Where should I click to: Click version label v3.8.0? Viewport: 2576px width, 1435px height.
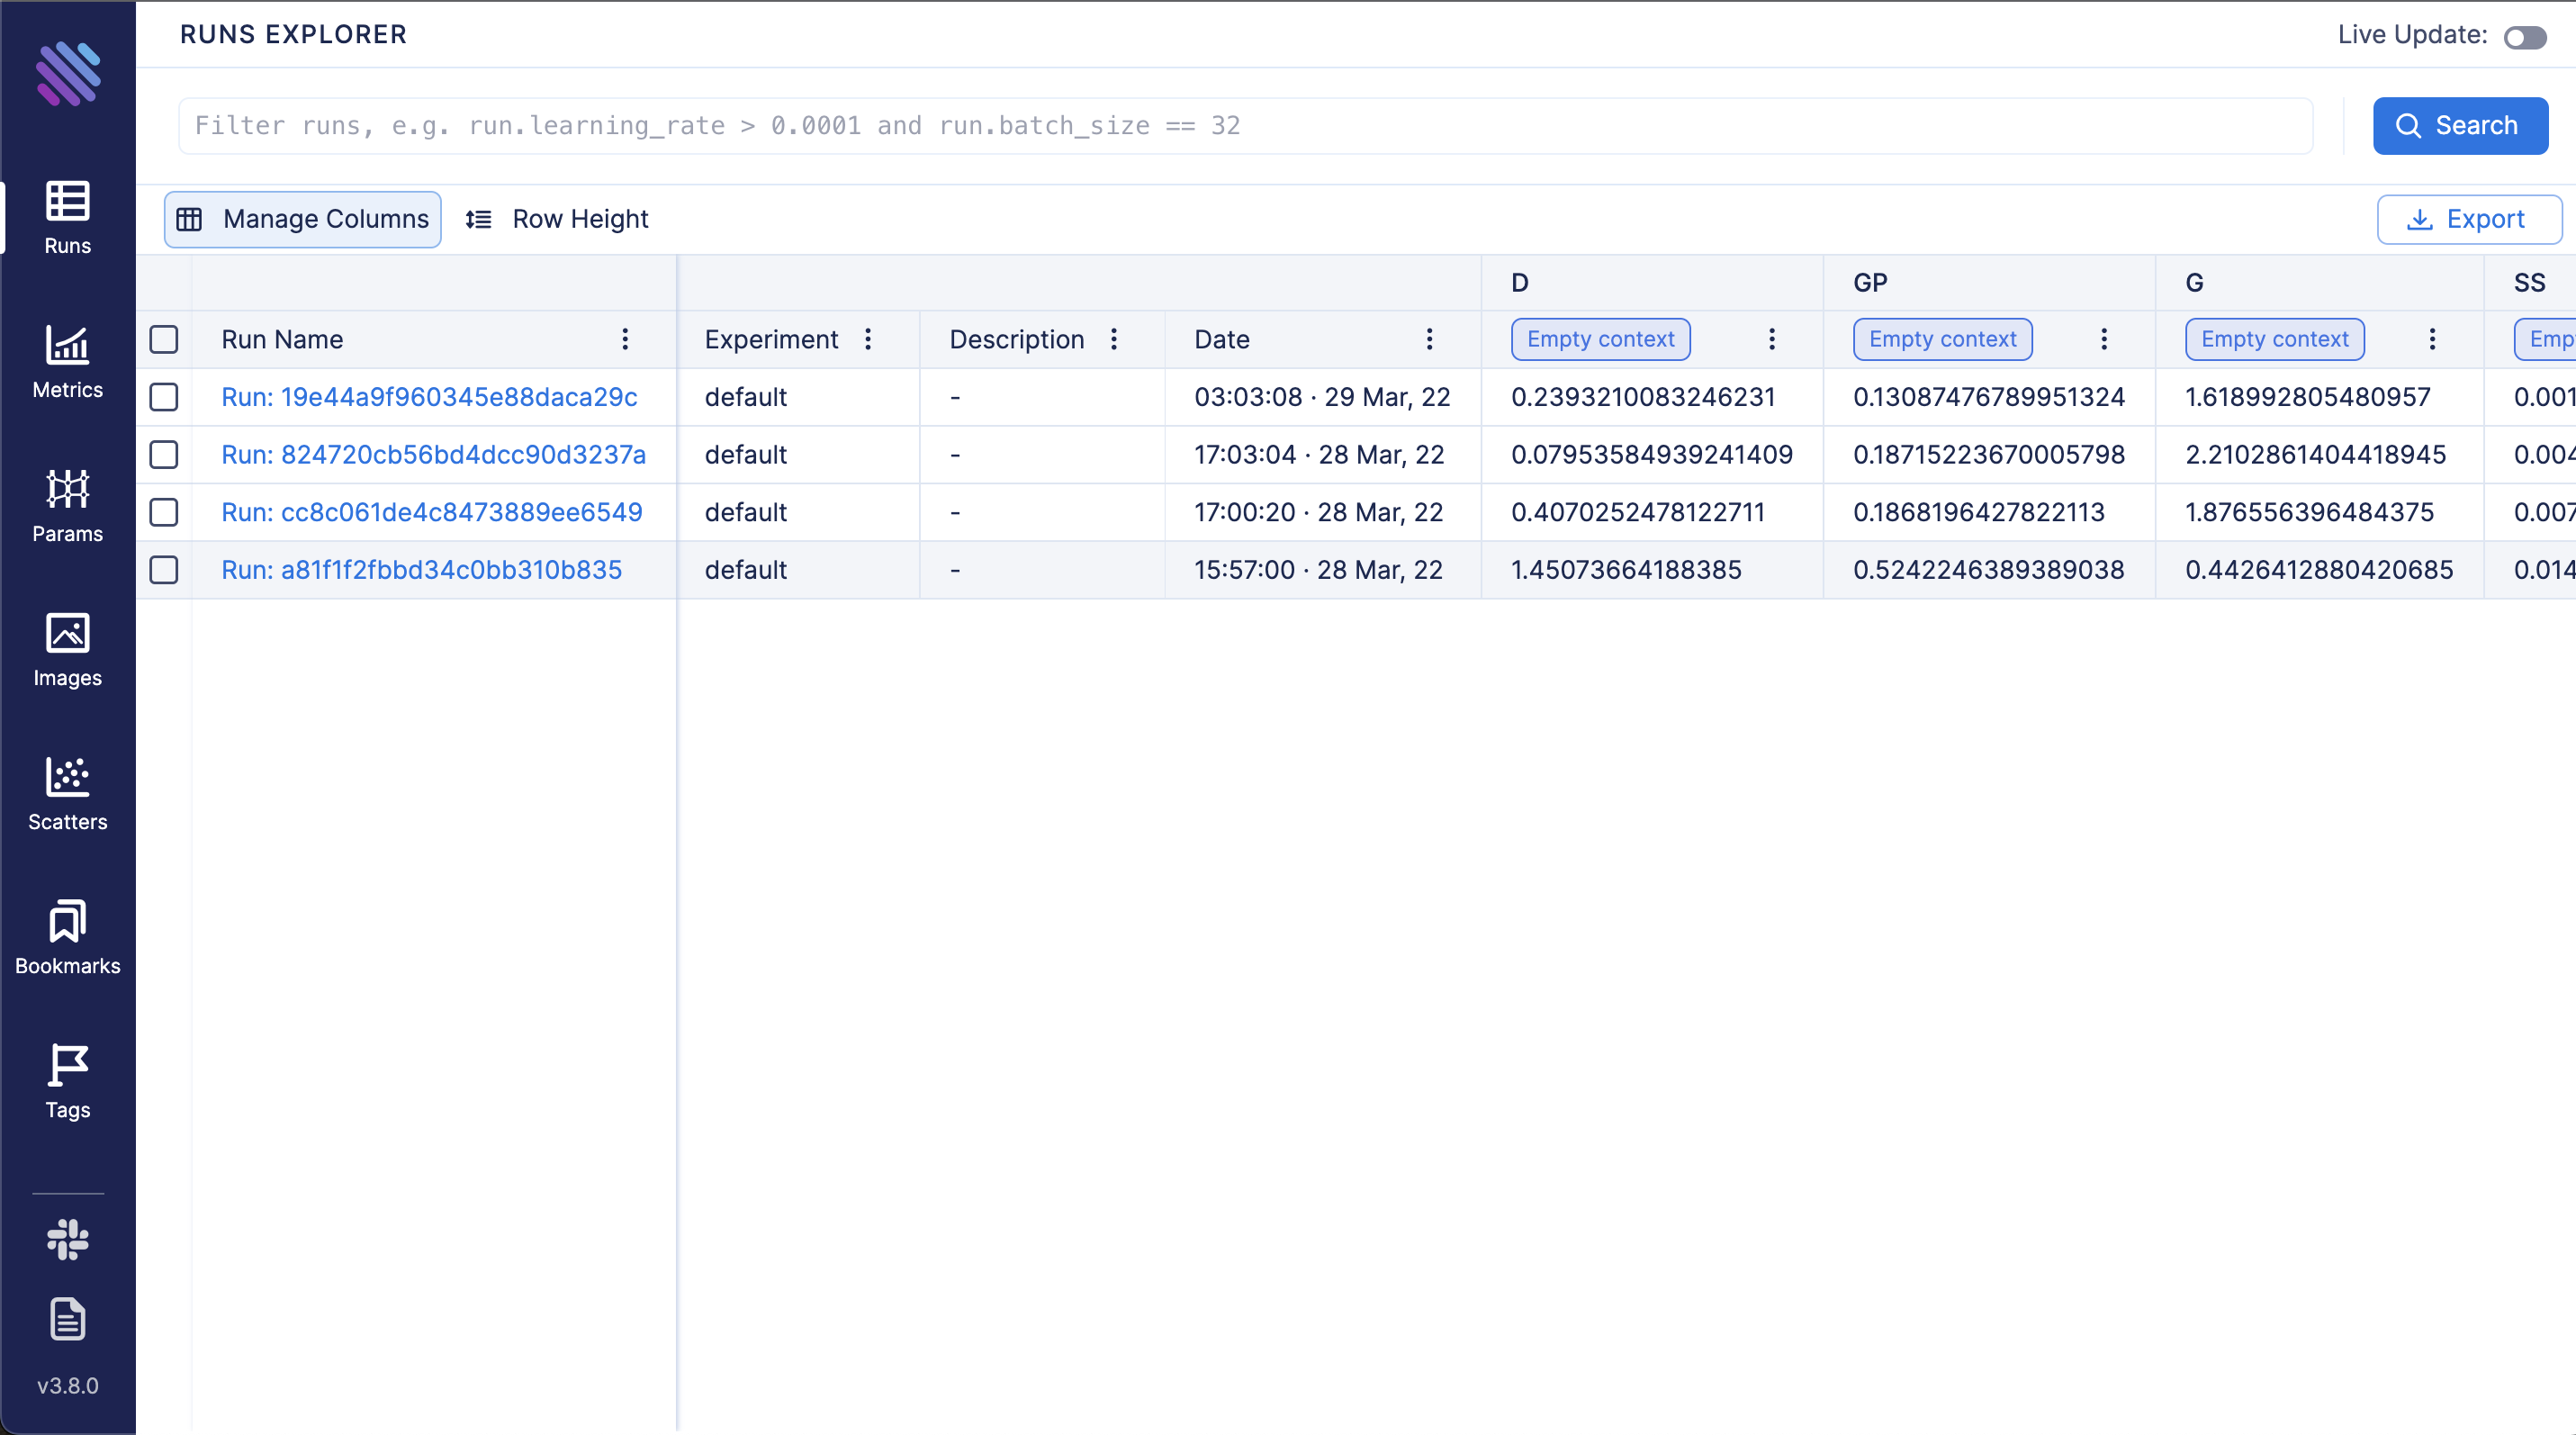68,1386
